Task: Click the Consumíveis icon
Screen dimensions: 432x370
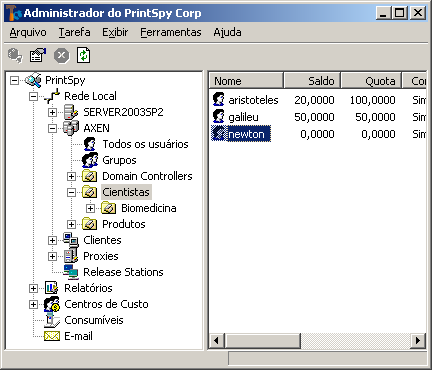Action: pyautogui.click(x=52, y=320)
